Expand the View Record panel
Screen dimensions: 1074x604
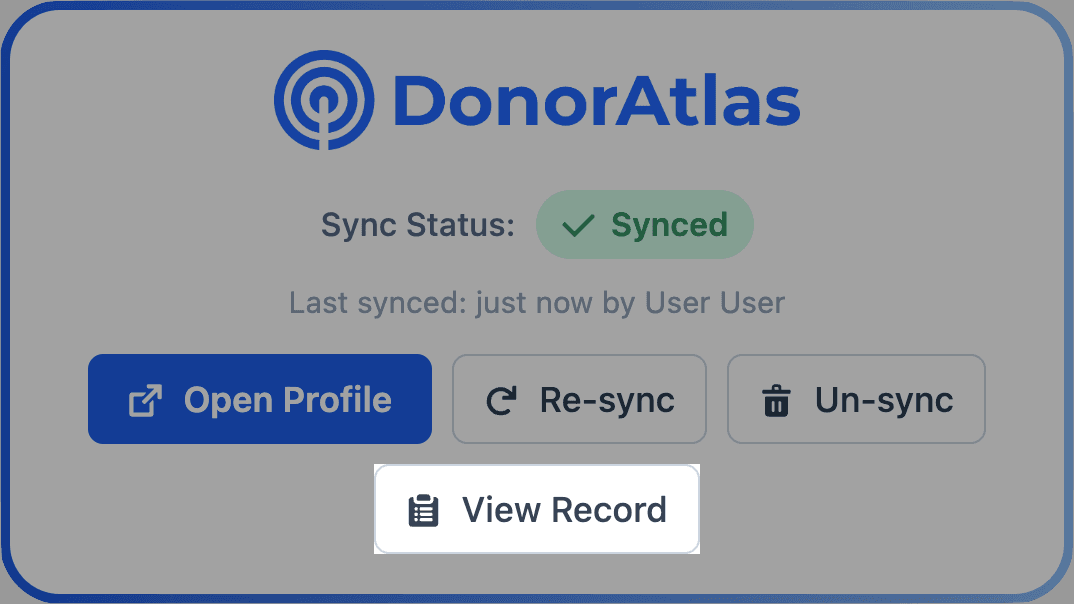[x=536, y=509]
